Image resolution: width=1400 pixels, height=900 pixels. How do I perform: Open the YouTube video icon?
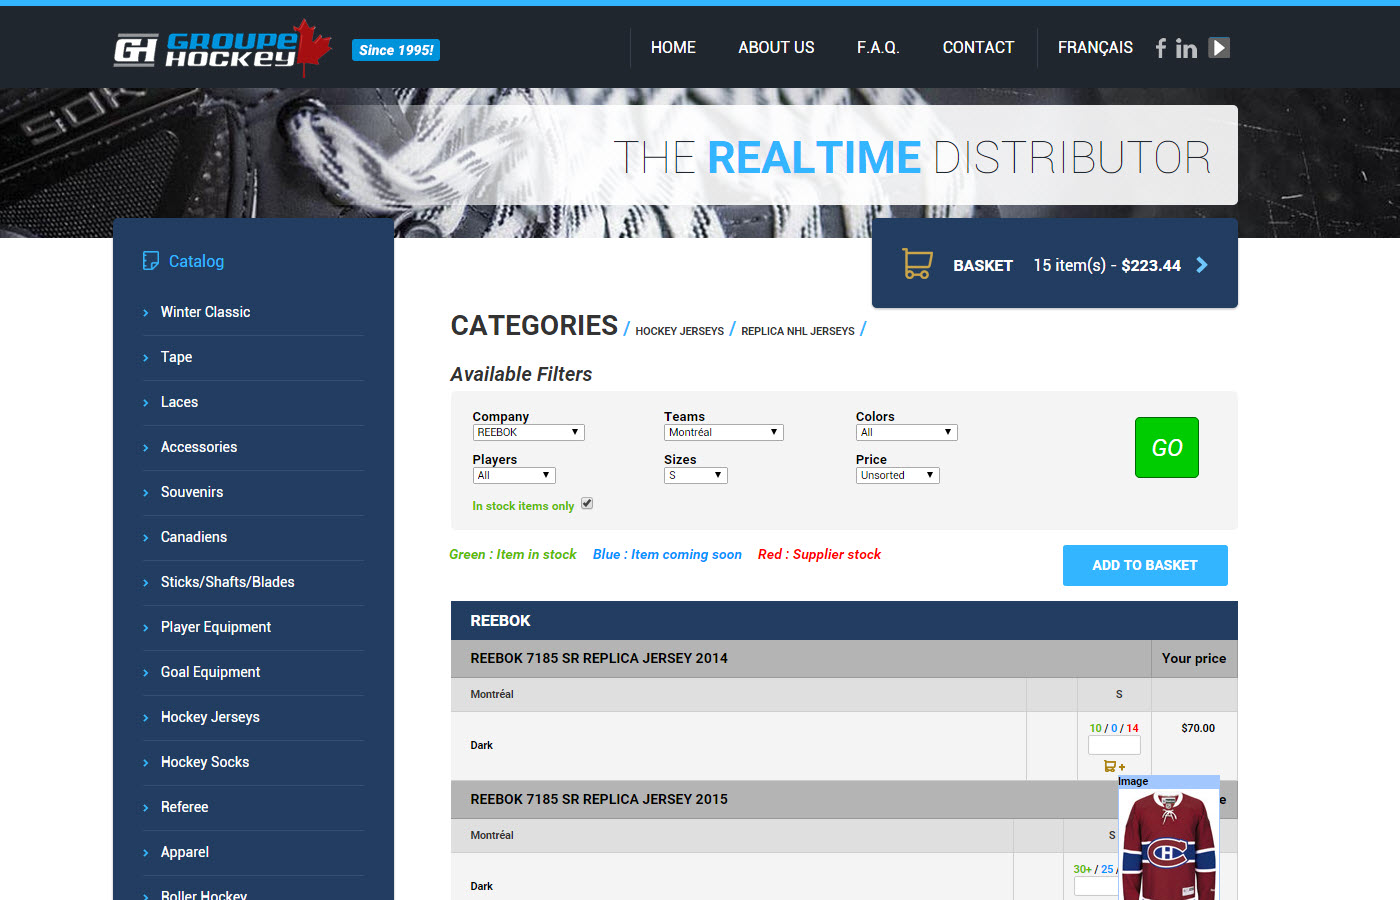(1219, 47)
